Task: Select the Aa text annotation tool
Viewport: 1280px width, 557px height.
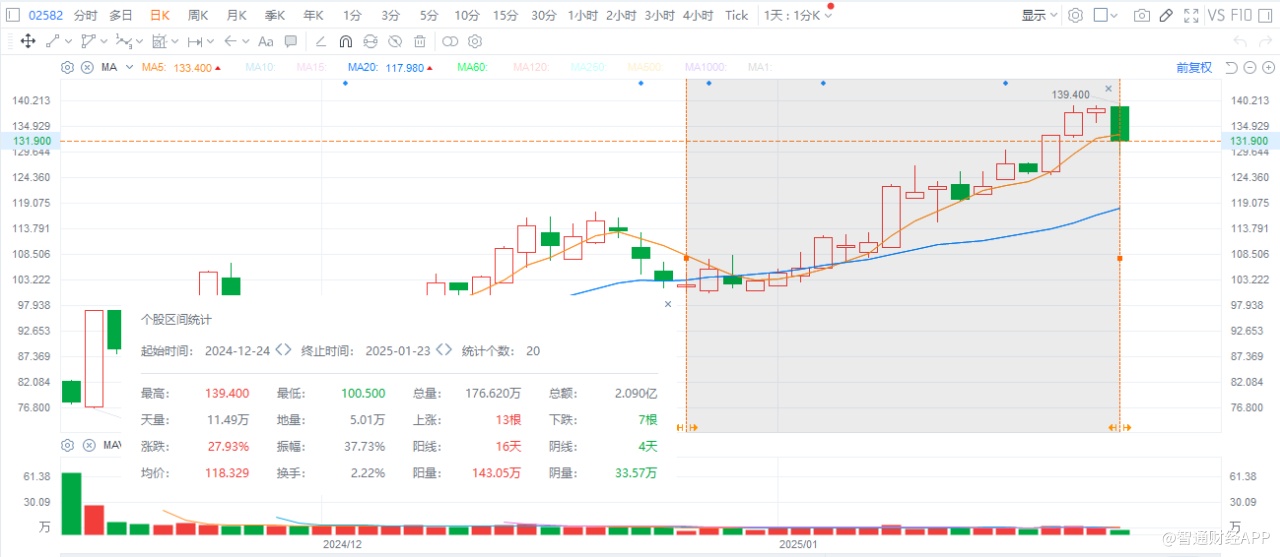Action: click(265, 41)
